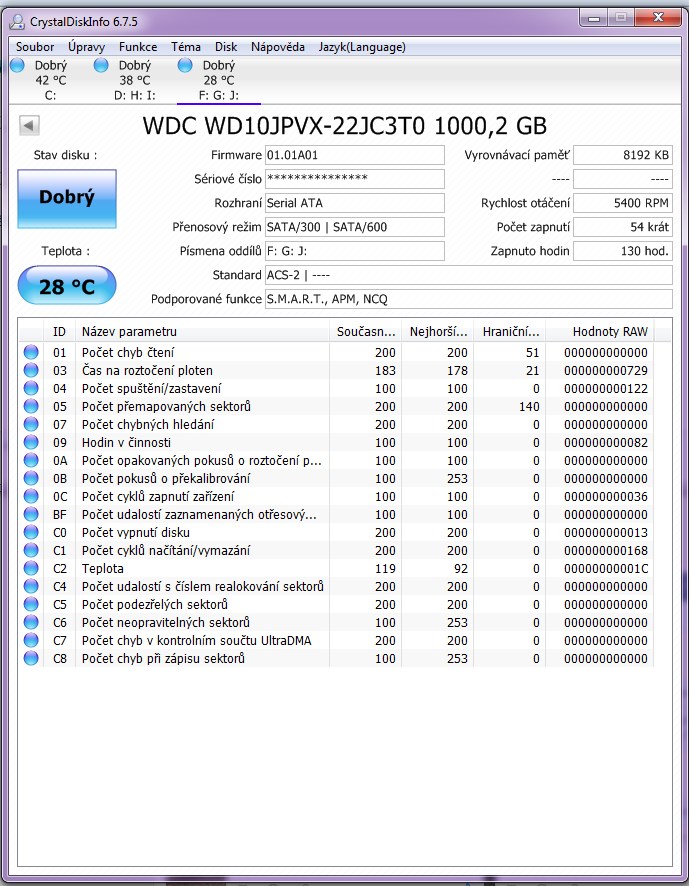Click the CrystalDiskInfo title bar icon
This screenshot has width=689, height=886.
[18, 21]
